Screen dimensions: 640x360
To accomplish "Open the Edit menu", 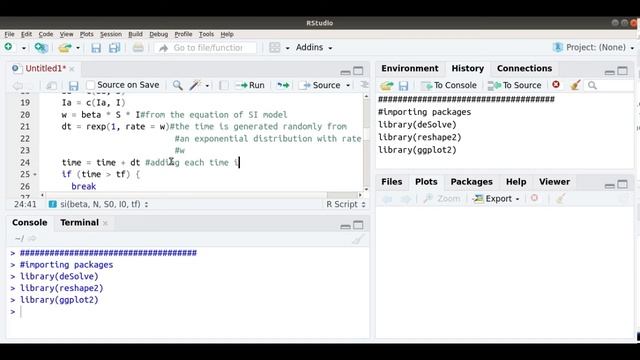I will pos(27,34).
